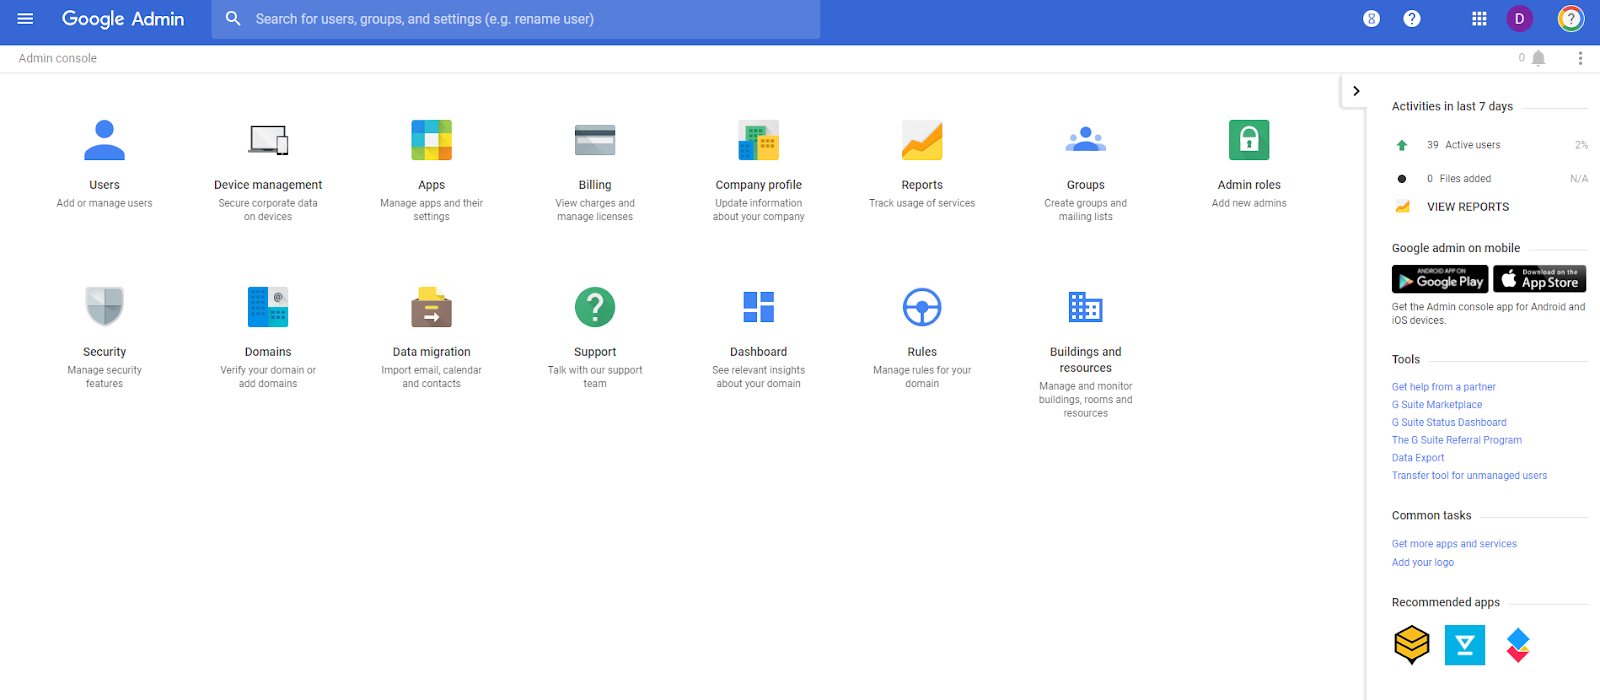Open the Help question mark in header

[x=1412, y=19]
